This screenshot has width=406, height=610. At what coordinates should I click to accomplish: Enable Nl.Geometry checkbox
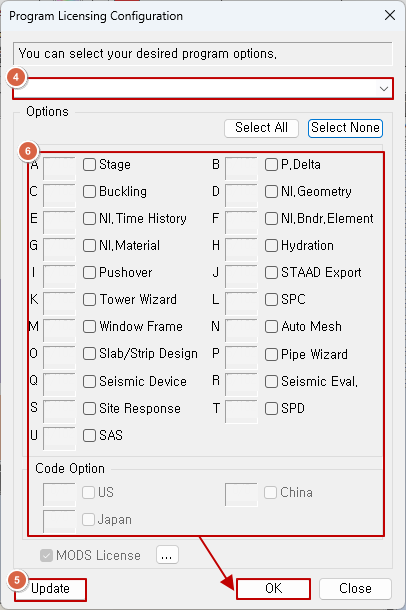pos(271,191)
